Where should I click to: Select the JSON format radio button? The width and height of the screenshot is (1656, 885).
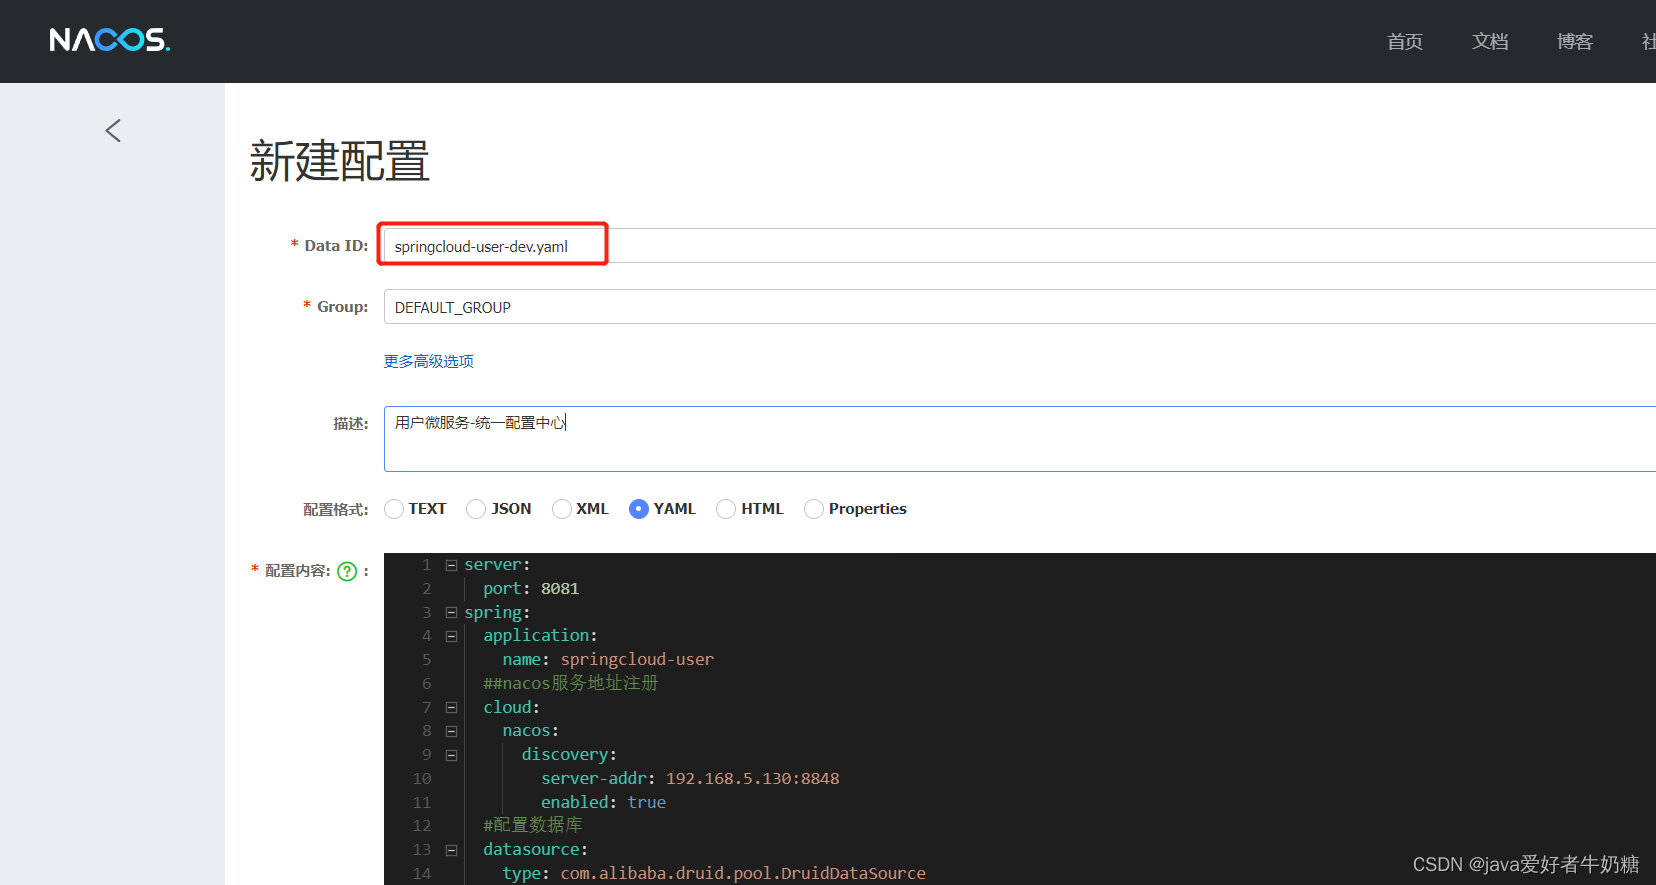point(477,509)
